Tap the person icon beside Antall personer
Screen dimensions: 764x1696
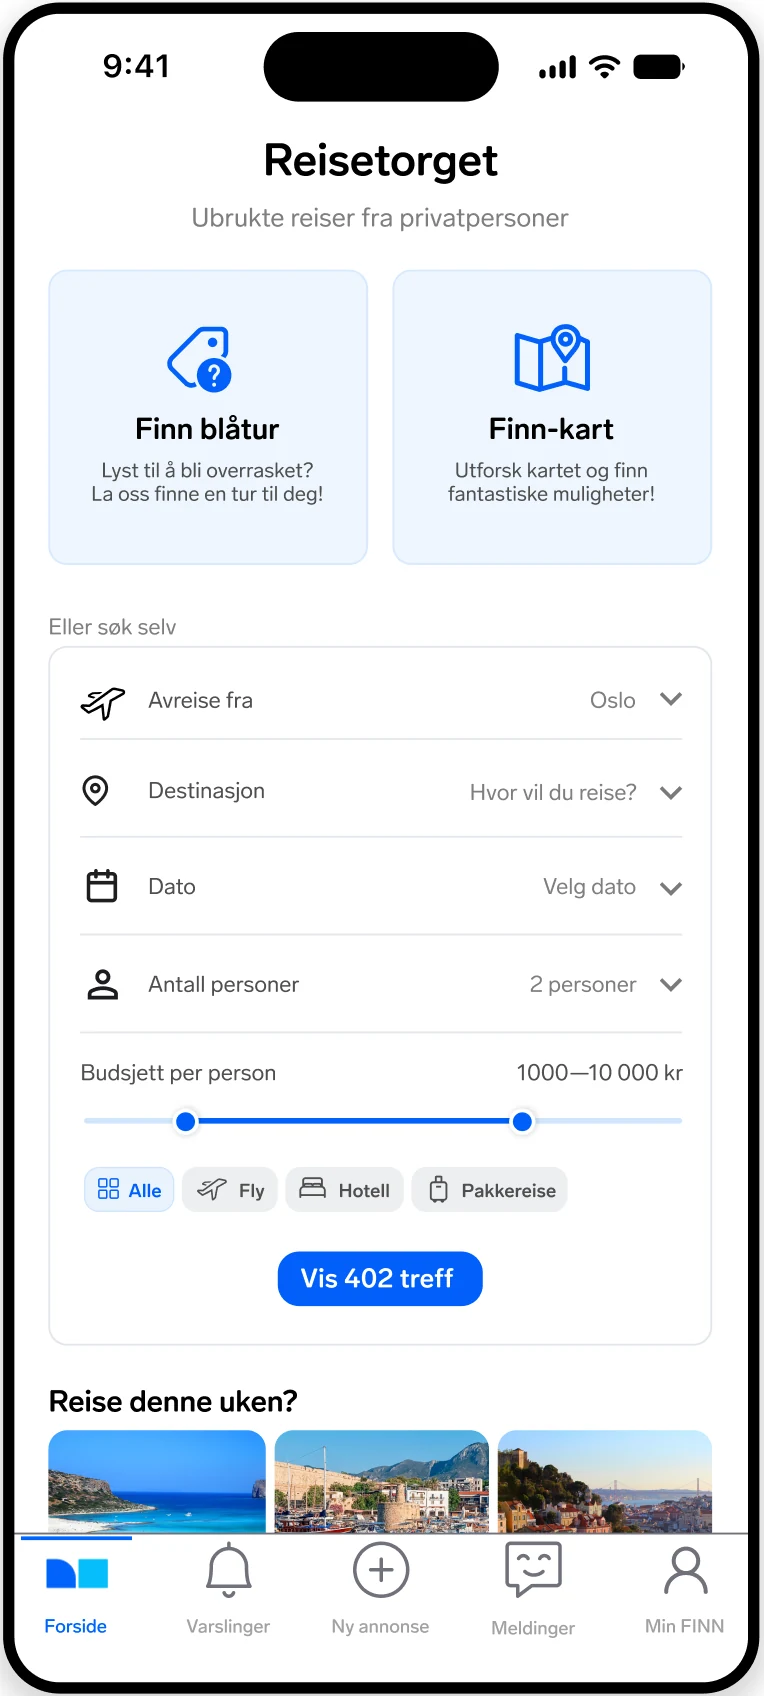pyautogui.click(x=102, y=984)
